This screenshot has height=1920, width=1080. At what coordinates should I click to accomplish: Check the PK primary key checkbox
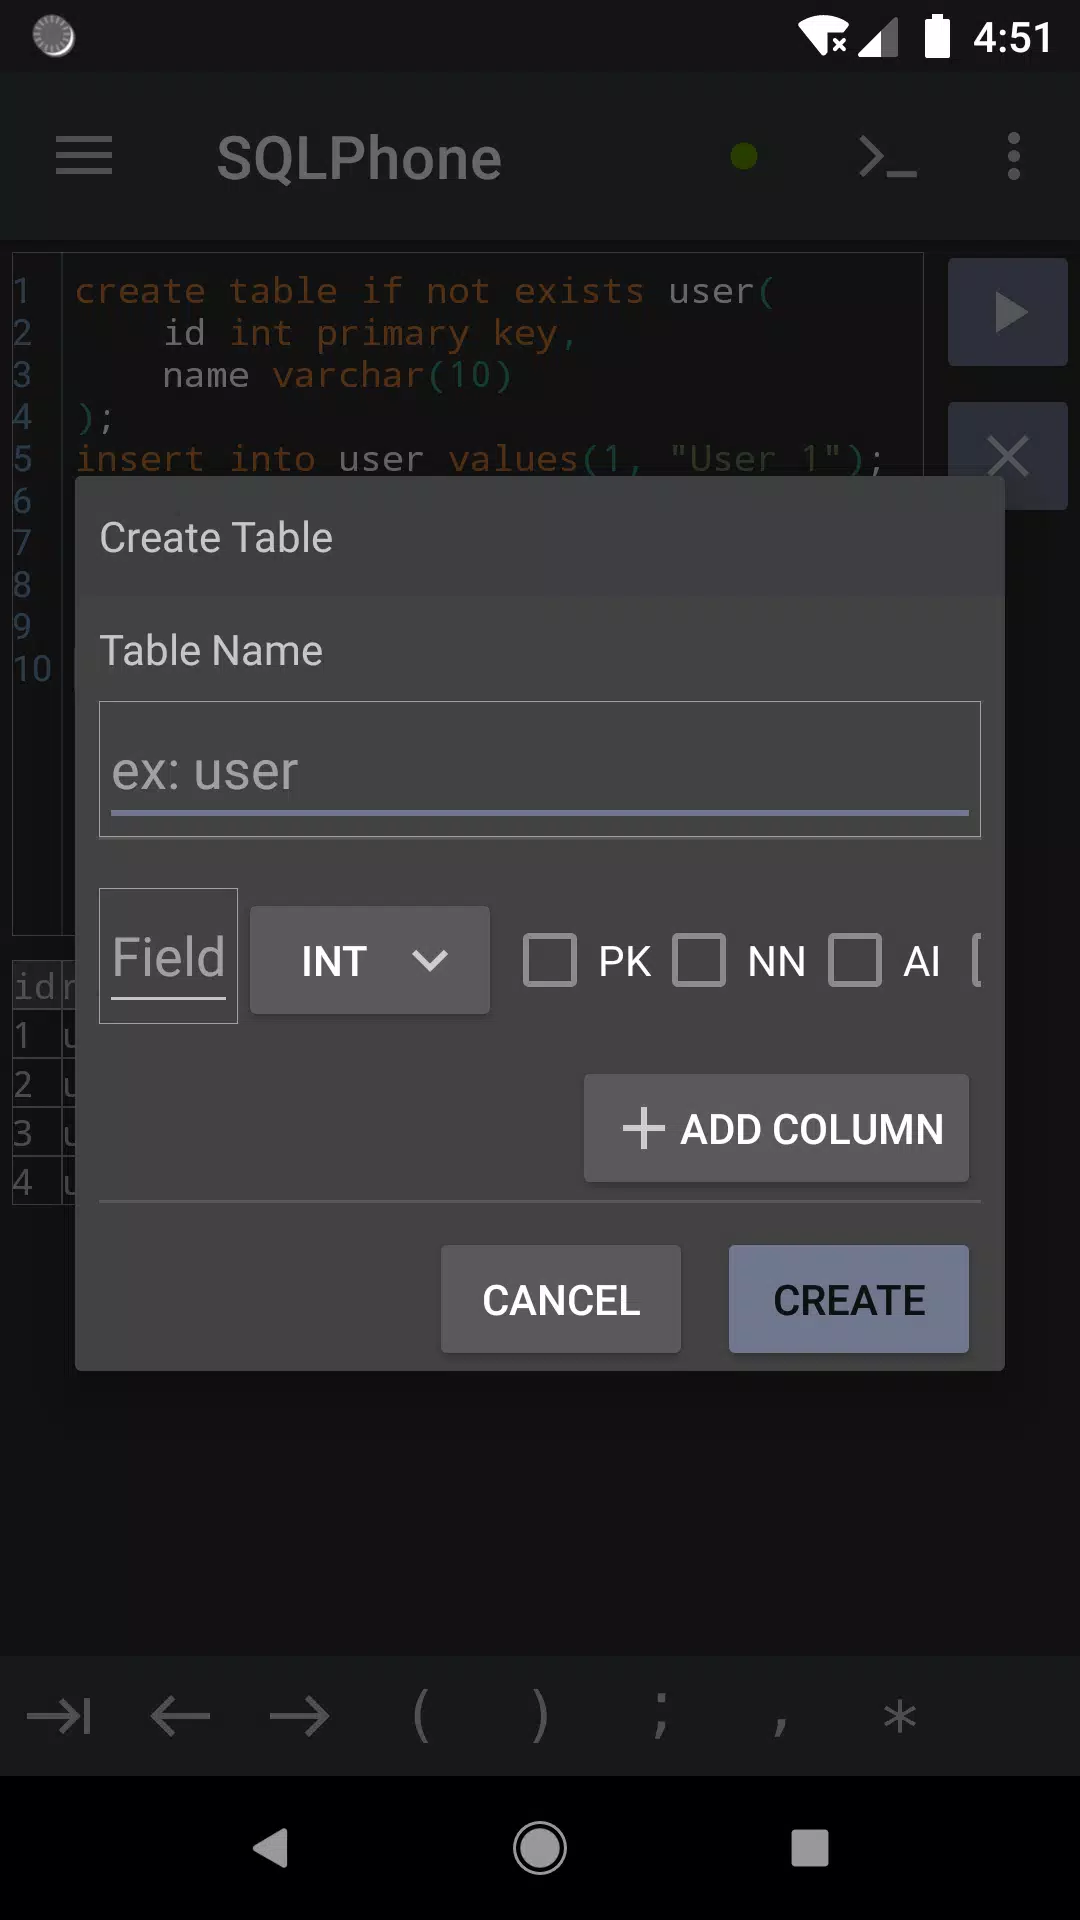pyautogui.click(x=550, y=960)
